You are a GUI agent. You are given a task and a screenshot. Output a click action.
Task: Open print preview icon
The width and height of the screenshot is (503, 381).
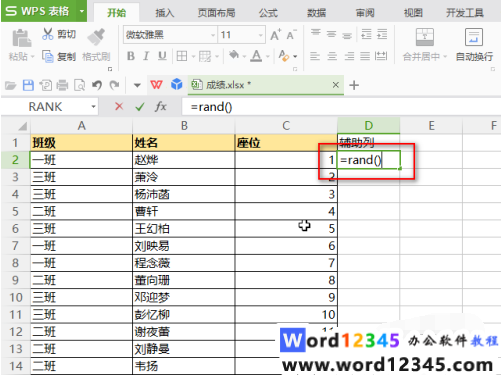point(79,86)
